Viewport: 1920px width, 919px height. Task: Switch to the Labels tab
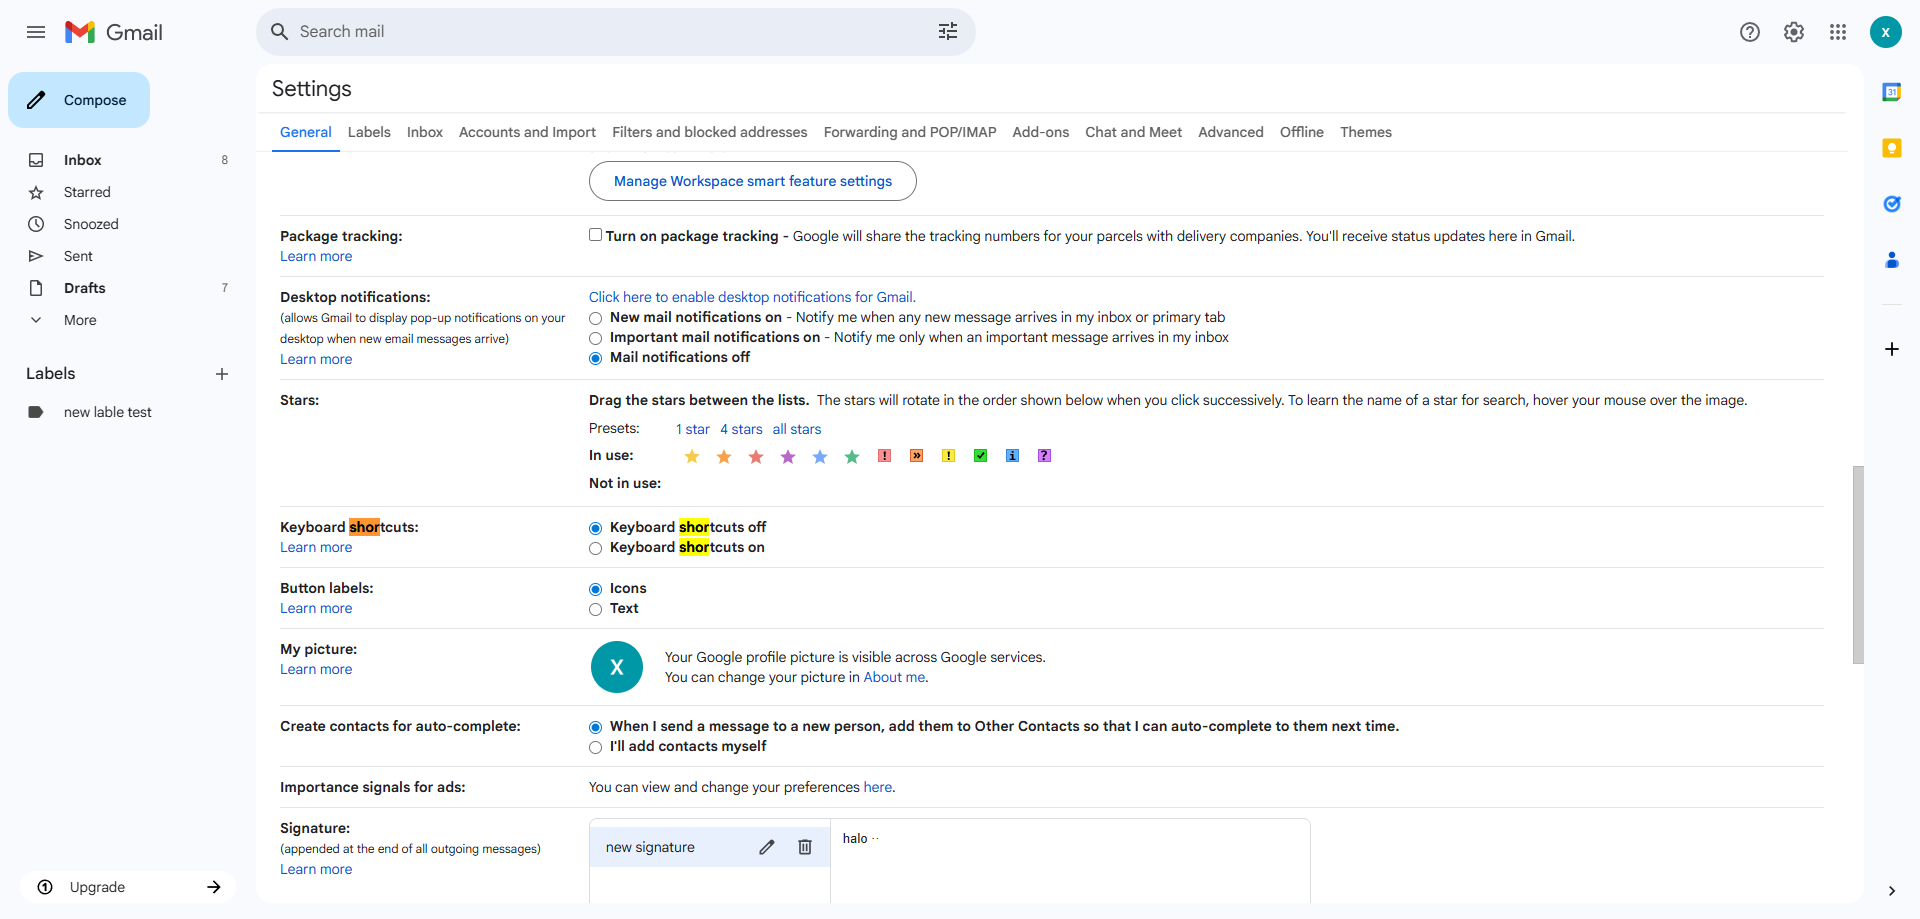click(369, 132)
